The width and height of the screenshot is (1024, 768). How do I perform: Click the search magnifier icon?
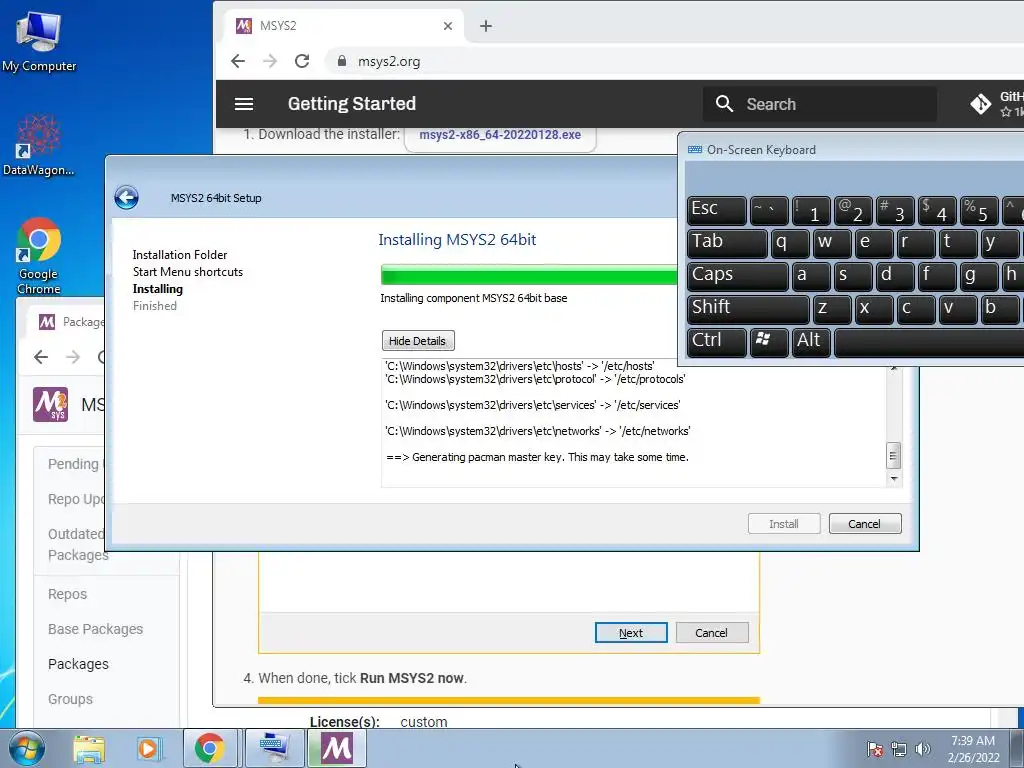(x=724, y=104)
